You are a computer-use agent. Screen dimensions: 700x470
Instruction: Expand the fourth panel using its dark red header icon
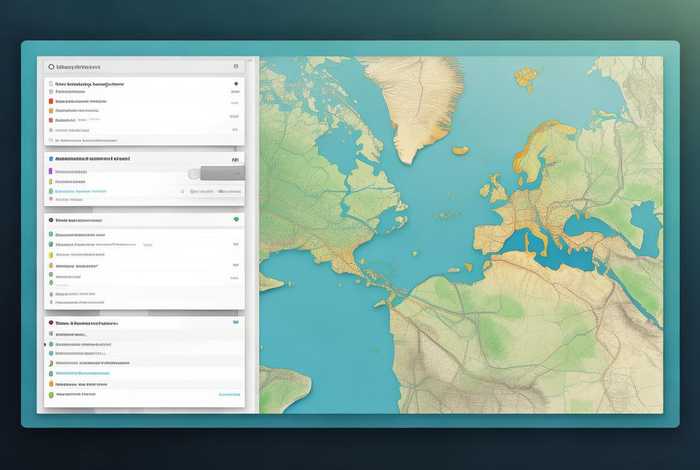tap(50, 324)
